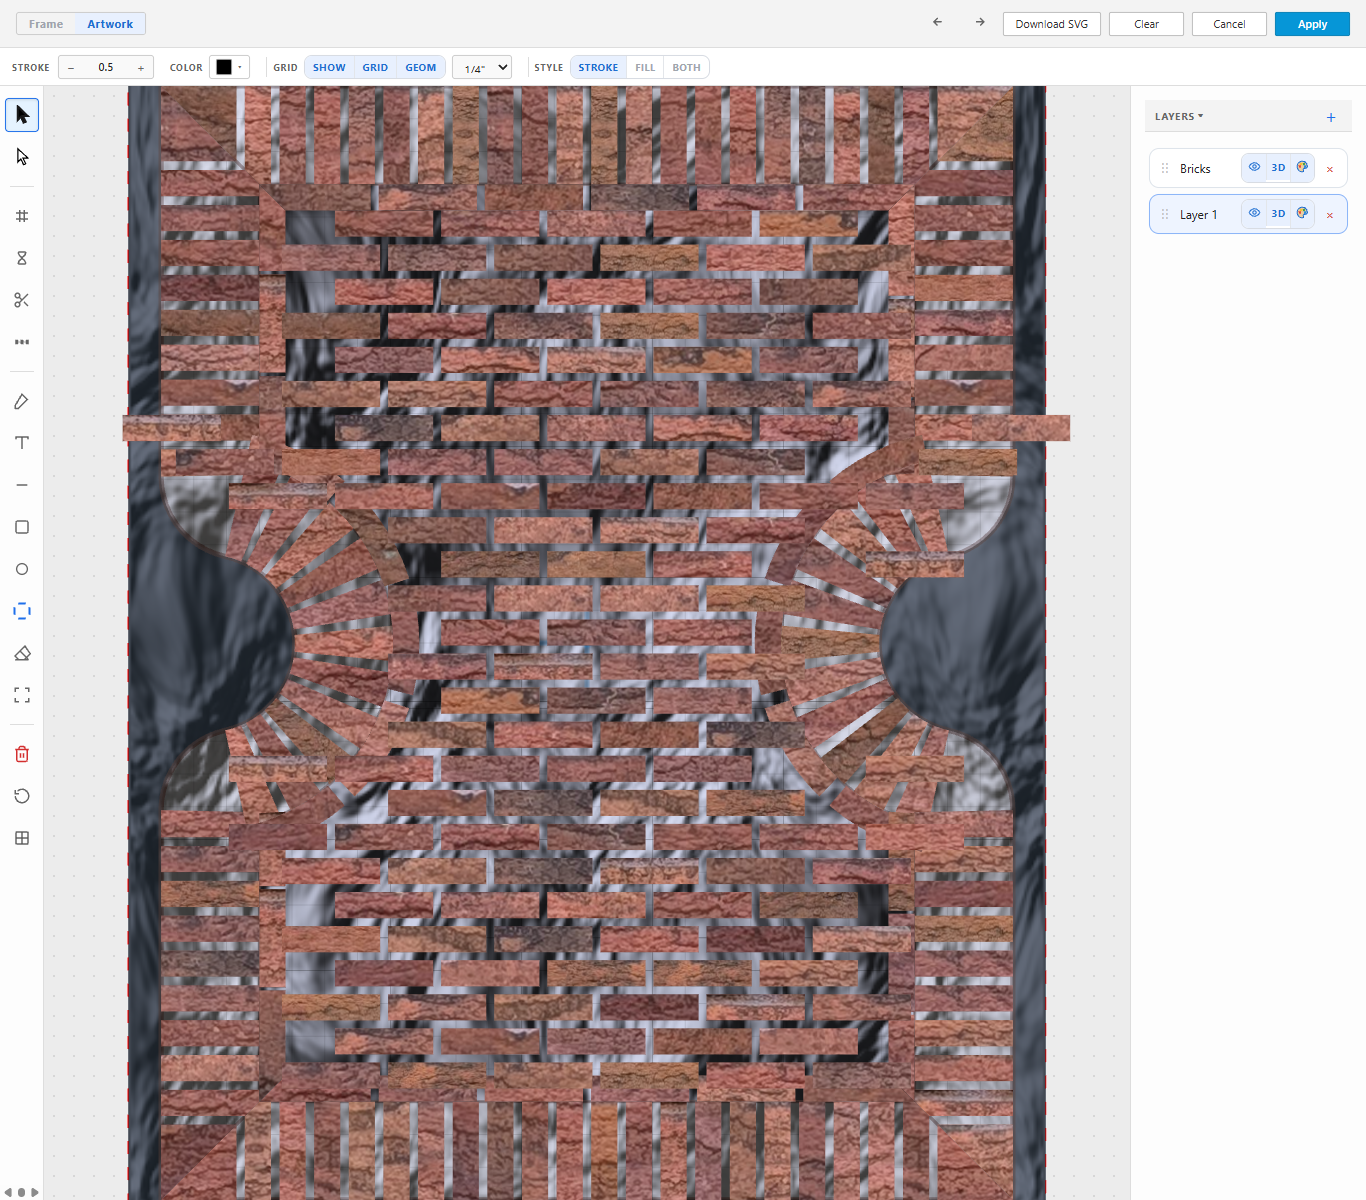Image resolution: width=1366 pixels, height=1200 pixels.
Task: Pick the rectangle shape tool
Action: click(22, 527)
